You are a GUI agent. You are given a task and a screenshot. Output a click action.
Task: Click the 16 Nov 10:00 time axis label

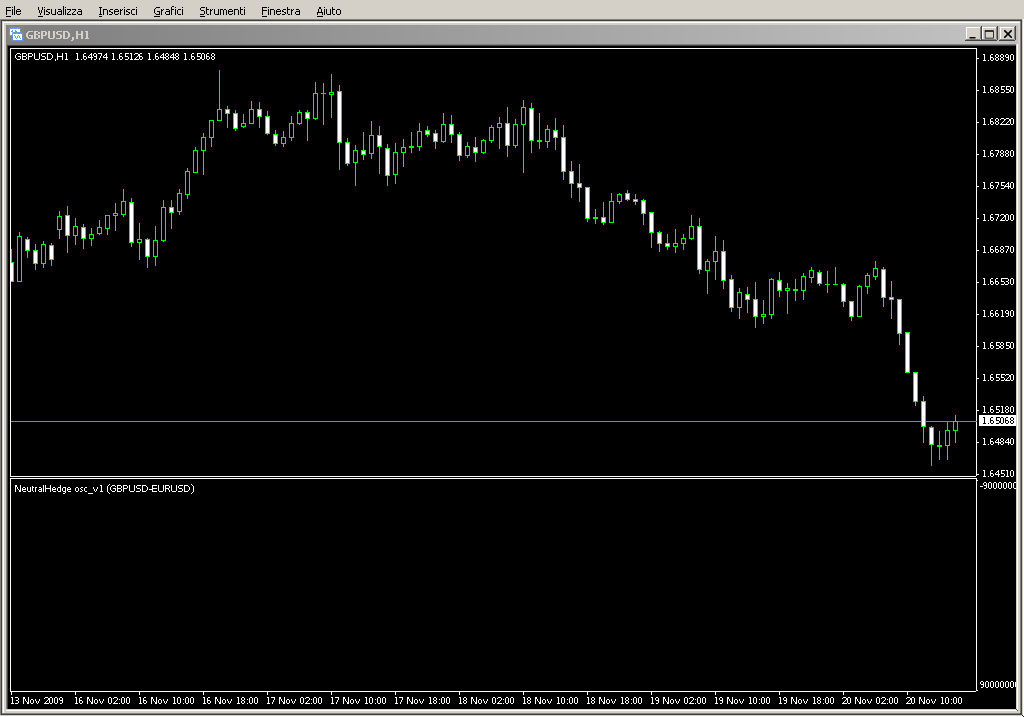click(x=166, y=701)
